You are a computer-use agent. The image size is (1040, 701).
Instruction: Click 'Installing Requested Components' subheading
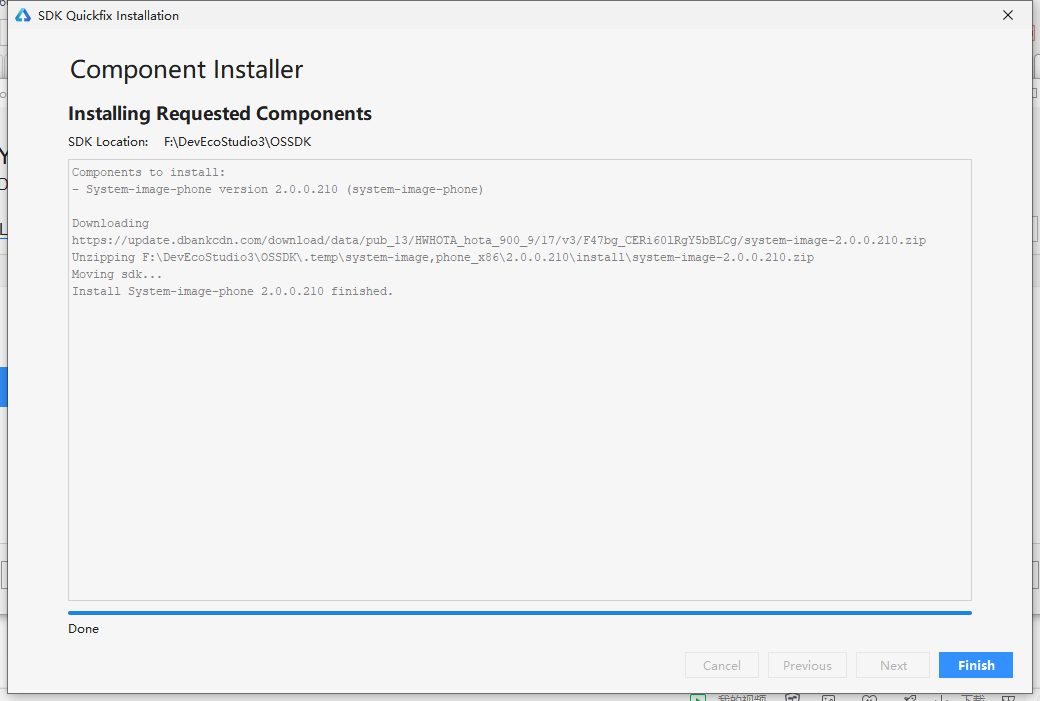(x=220, y=113)
